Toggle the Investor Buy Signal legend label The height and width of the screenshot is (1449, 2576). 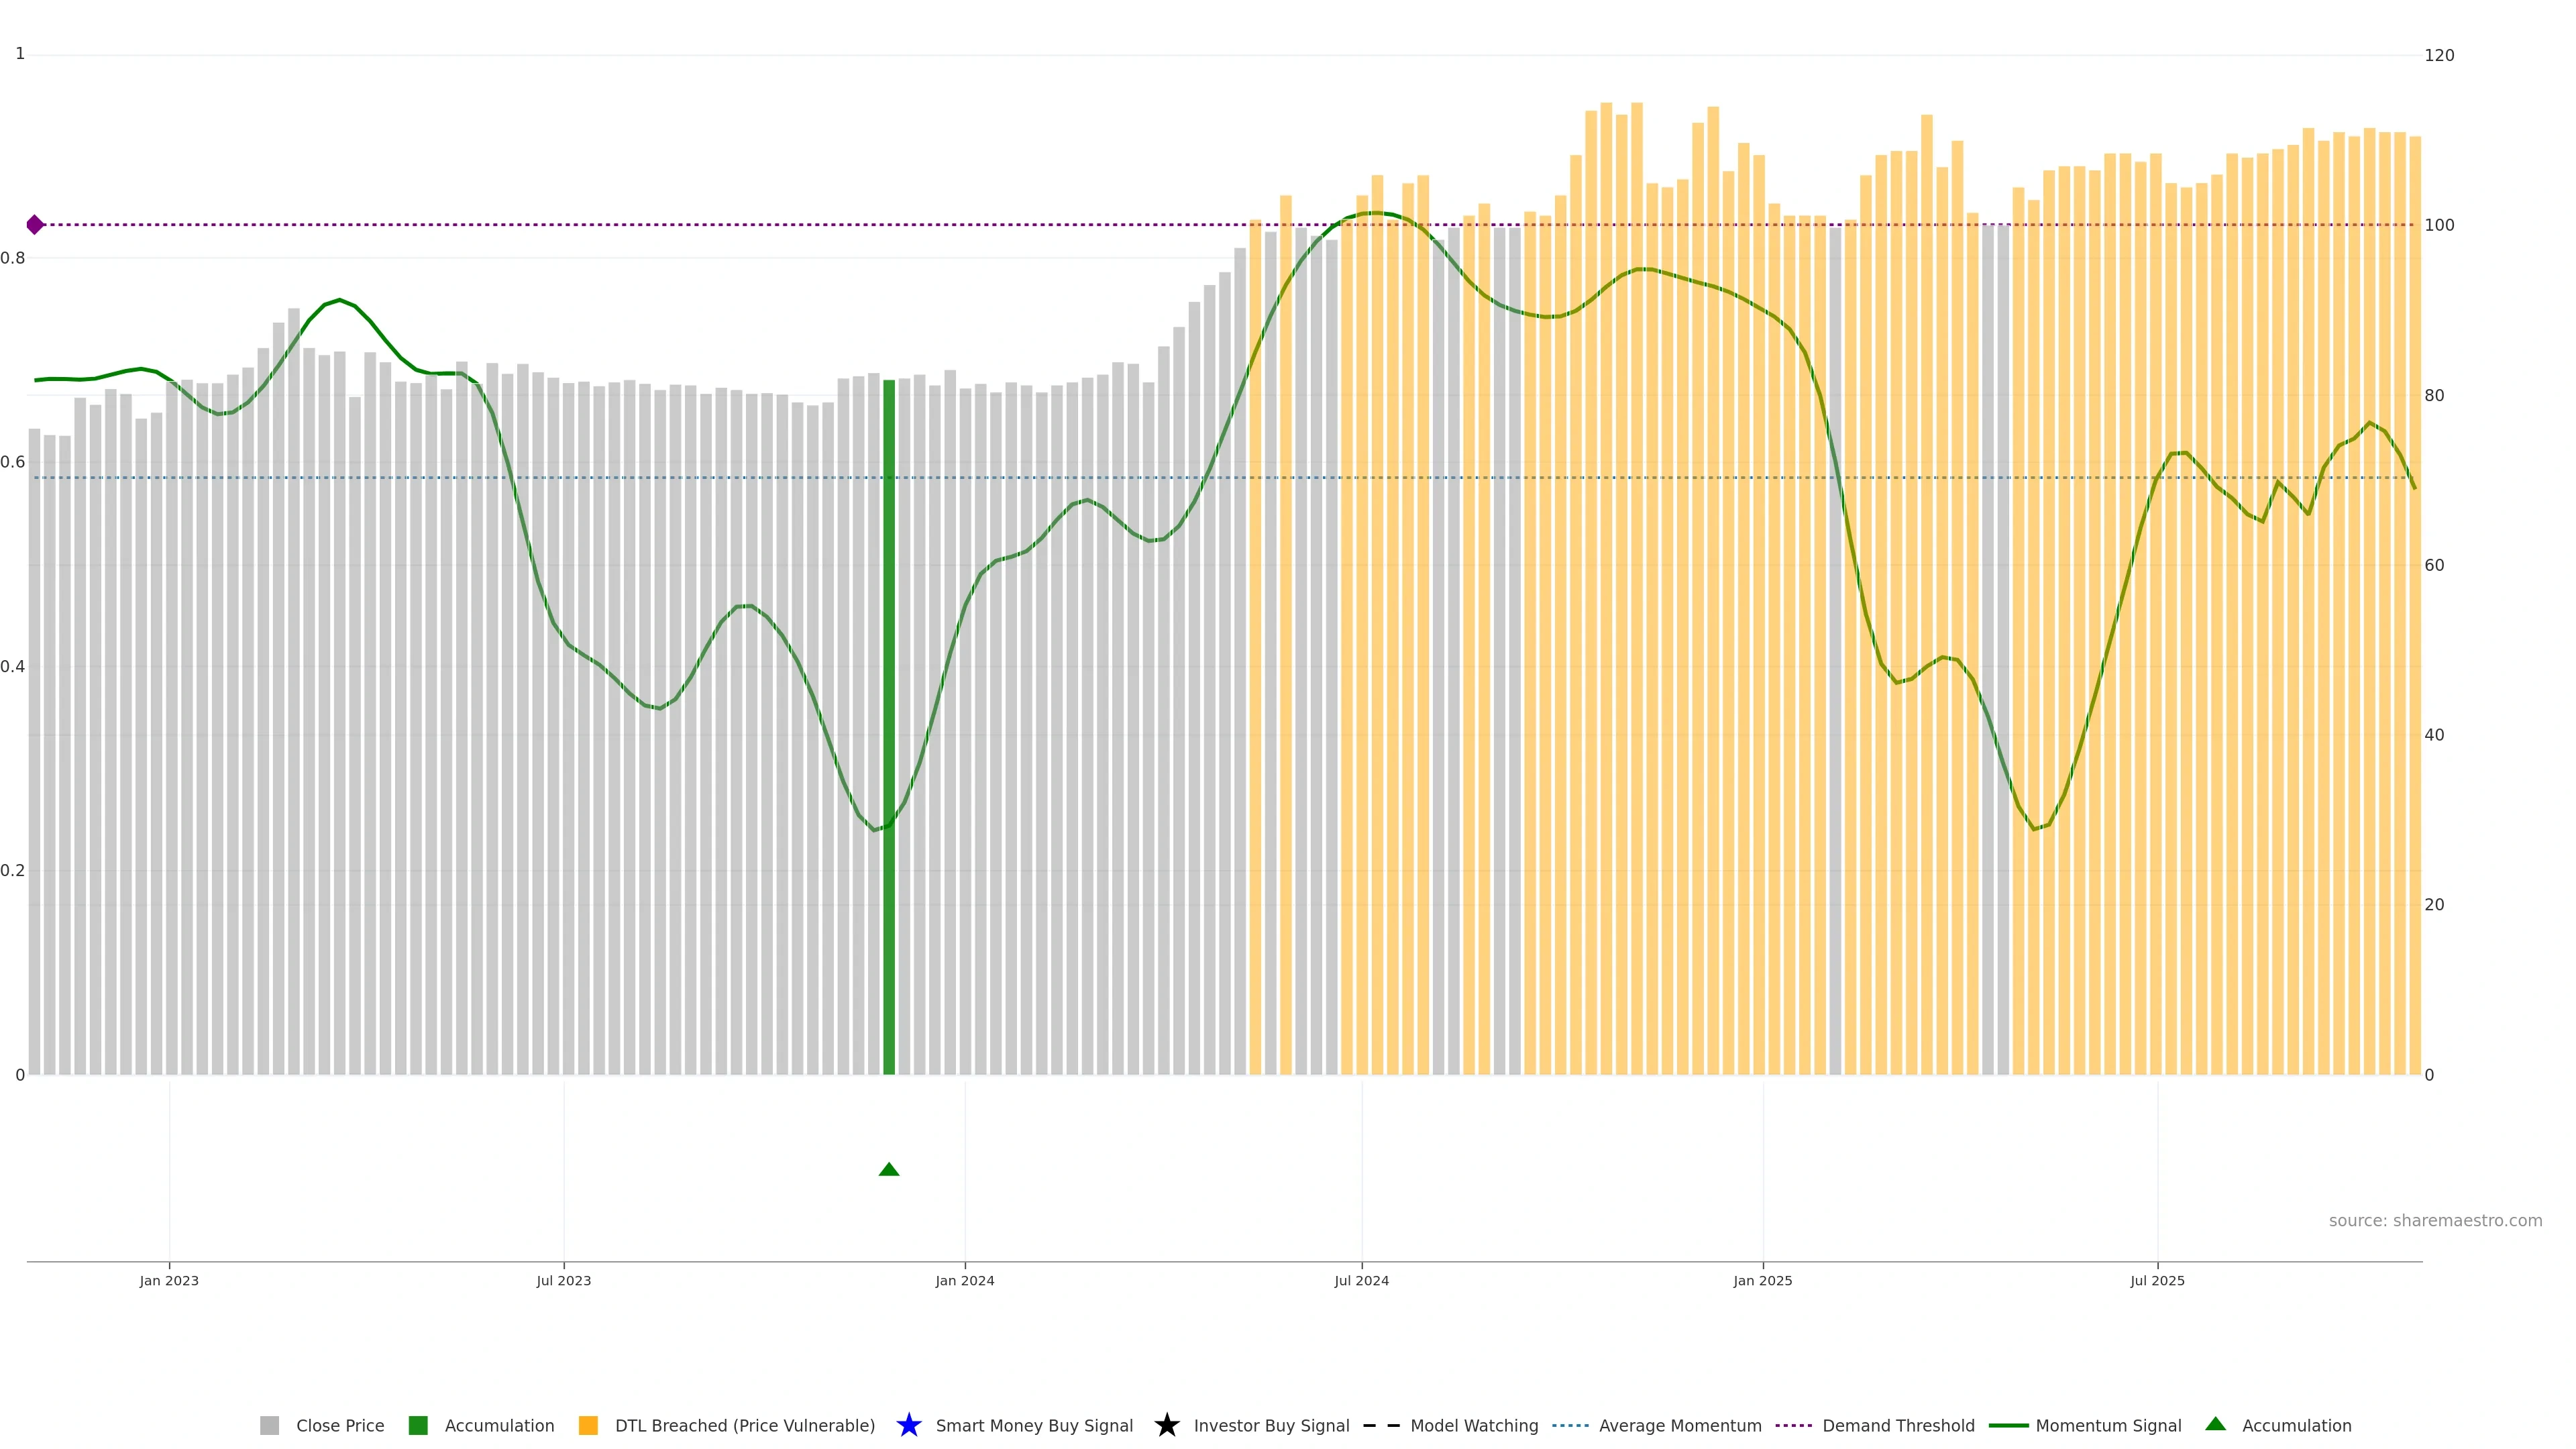pos(1271,1425)
